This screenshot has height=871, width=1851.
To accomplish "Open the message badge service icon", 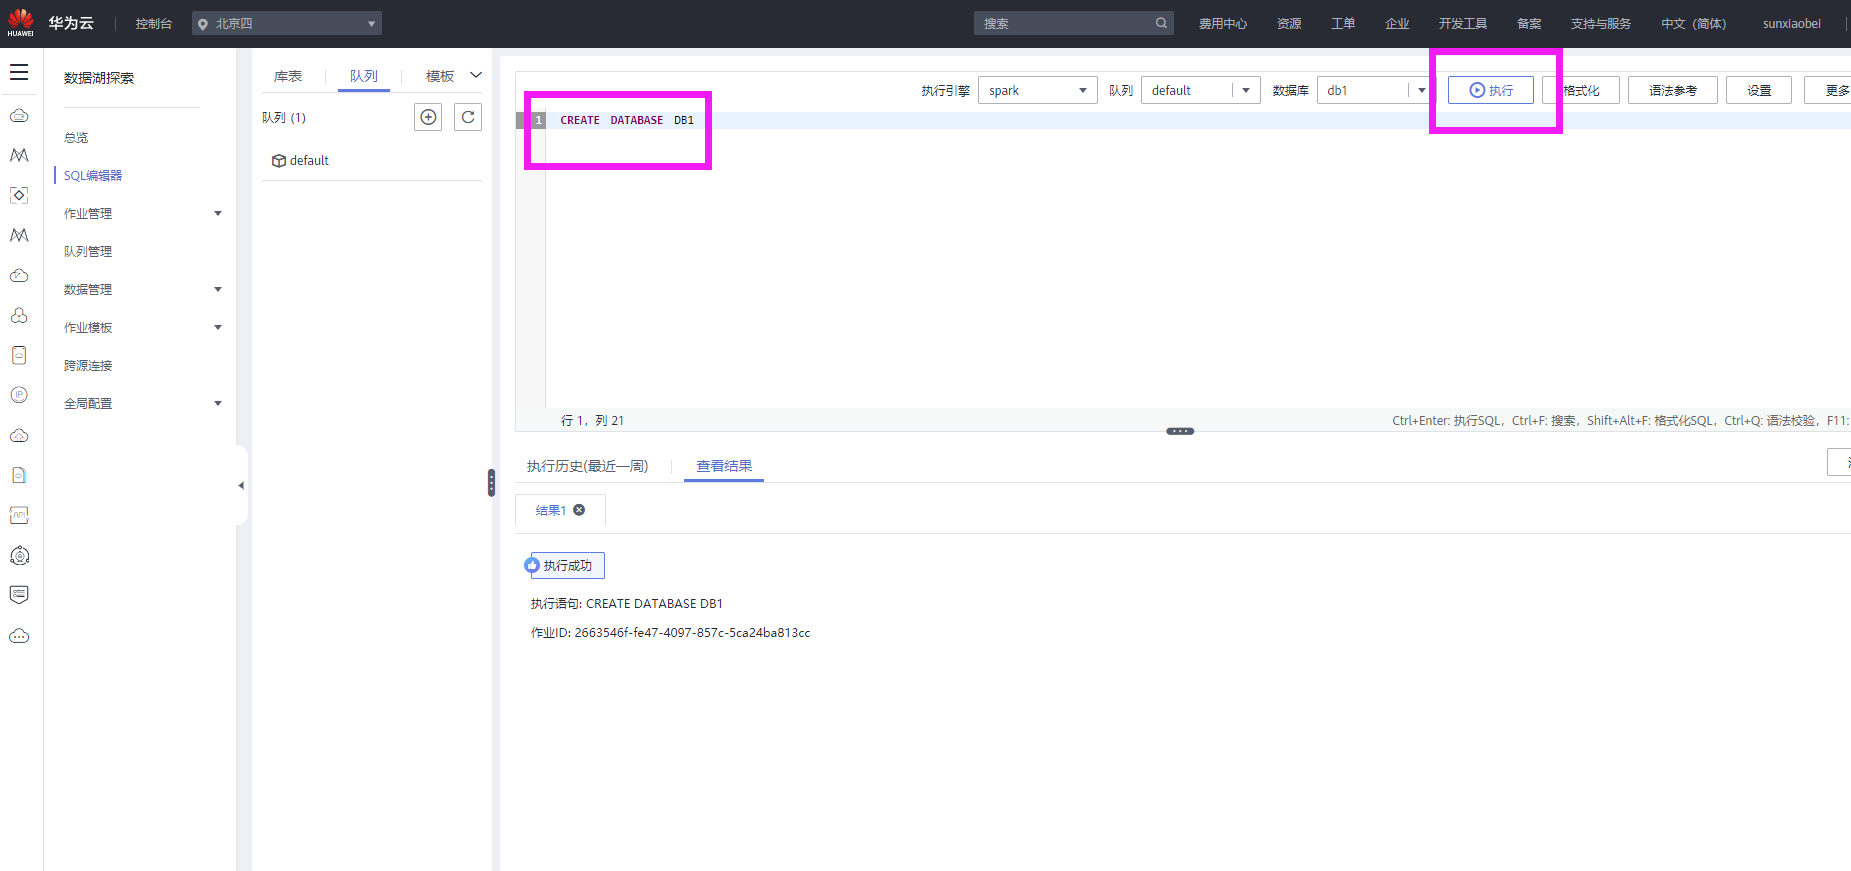I will point(19,595).
